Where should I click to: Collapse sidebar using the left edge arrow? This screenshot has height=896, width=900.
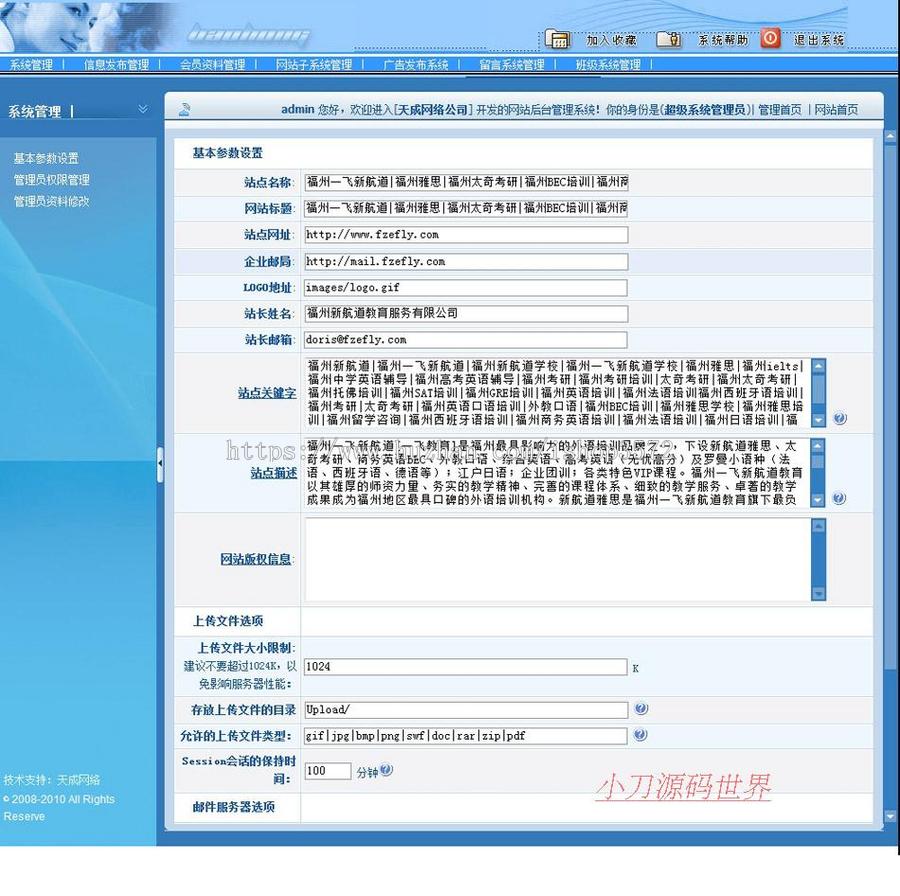click(162, 463)
